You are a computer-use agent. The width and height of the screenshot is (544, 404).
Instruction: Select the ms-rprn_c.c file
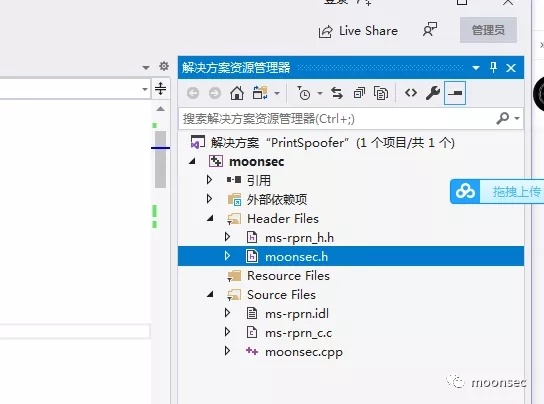298,333
